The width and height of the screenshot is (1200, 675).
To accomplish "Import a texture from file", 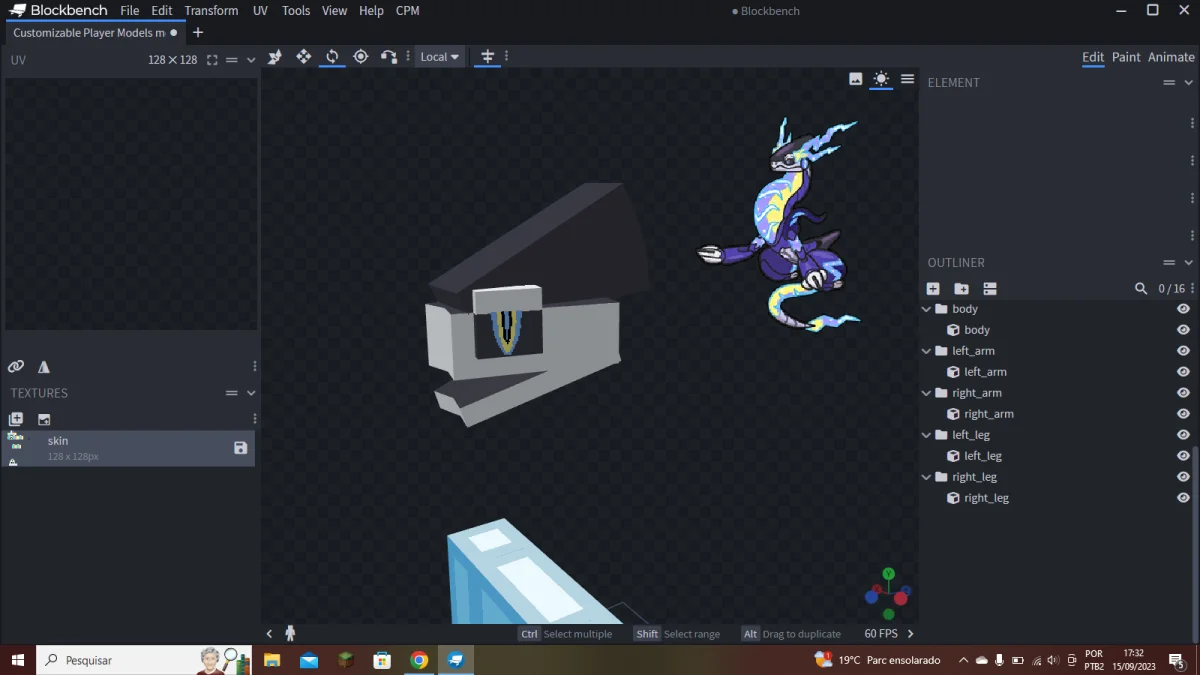I will [44, 419].
